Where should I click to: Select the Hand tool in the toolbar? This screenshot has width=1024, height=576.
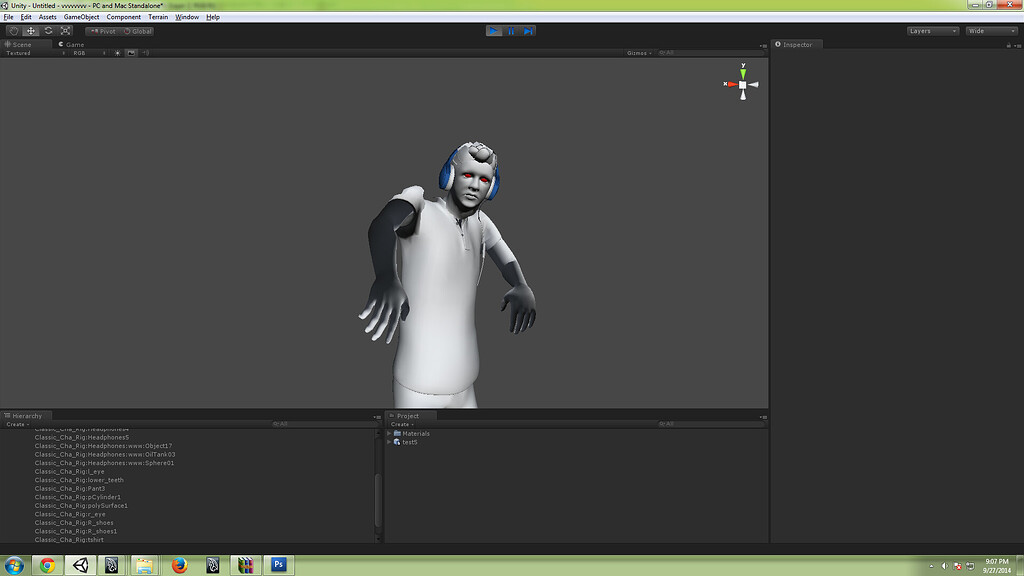click(x=13, y=31)
